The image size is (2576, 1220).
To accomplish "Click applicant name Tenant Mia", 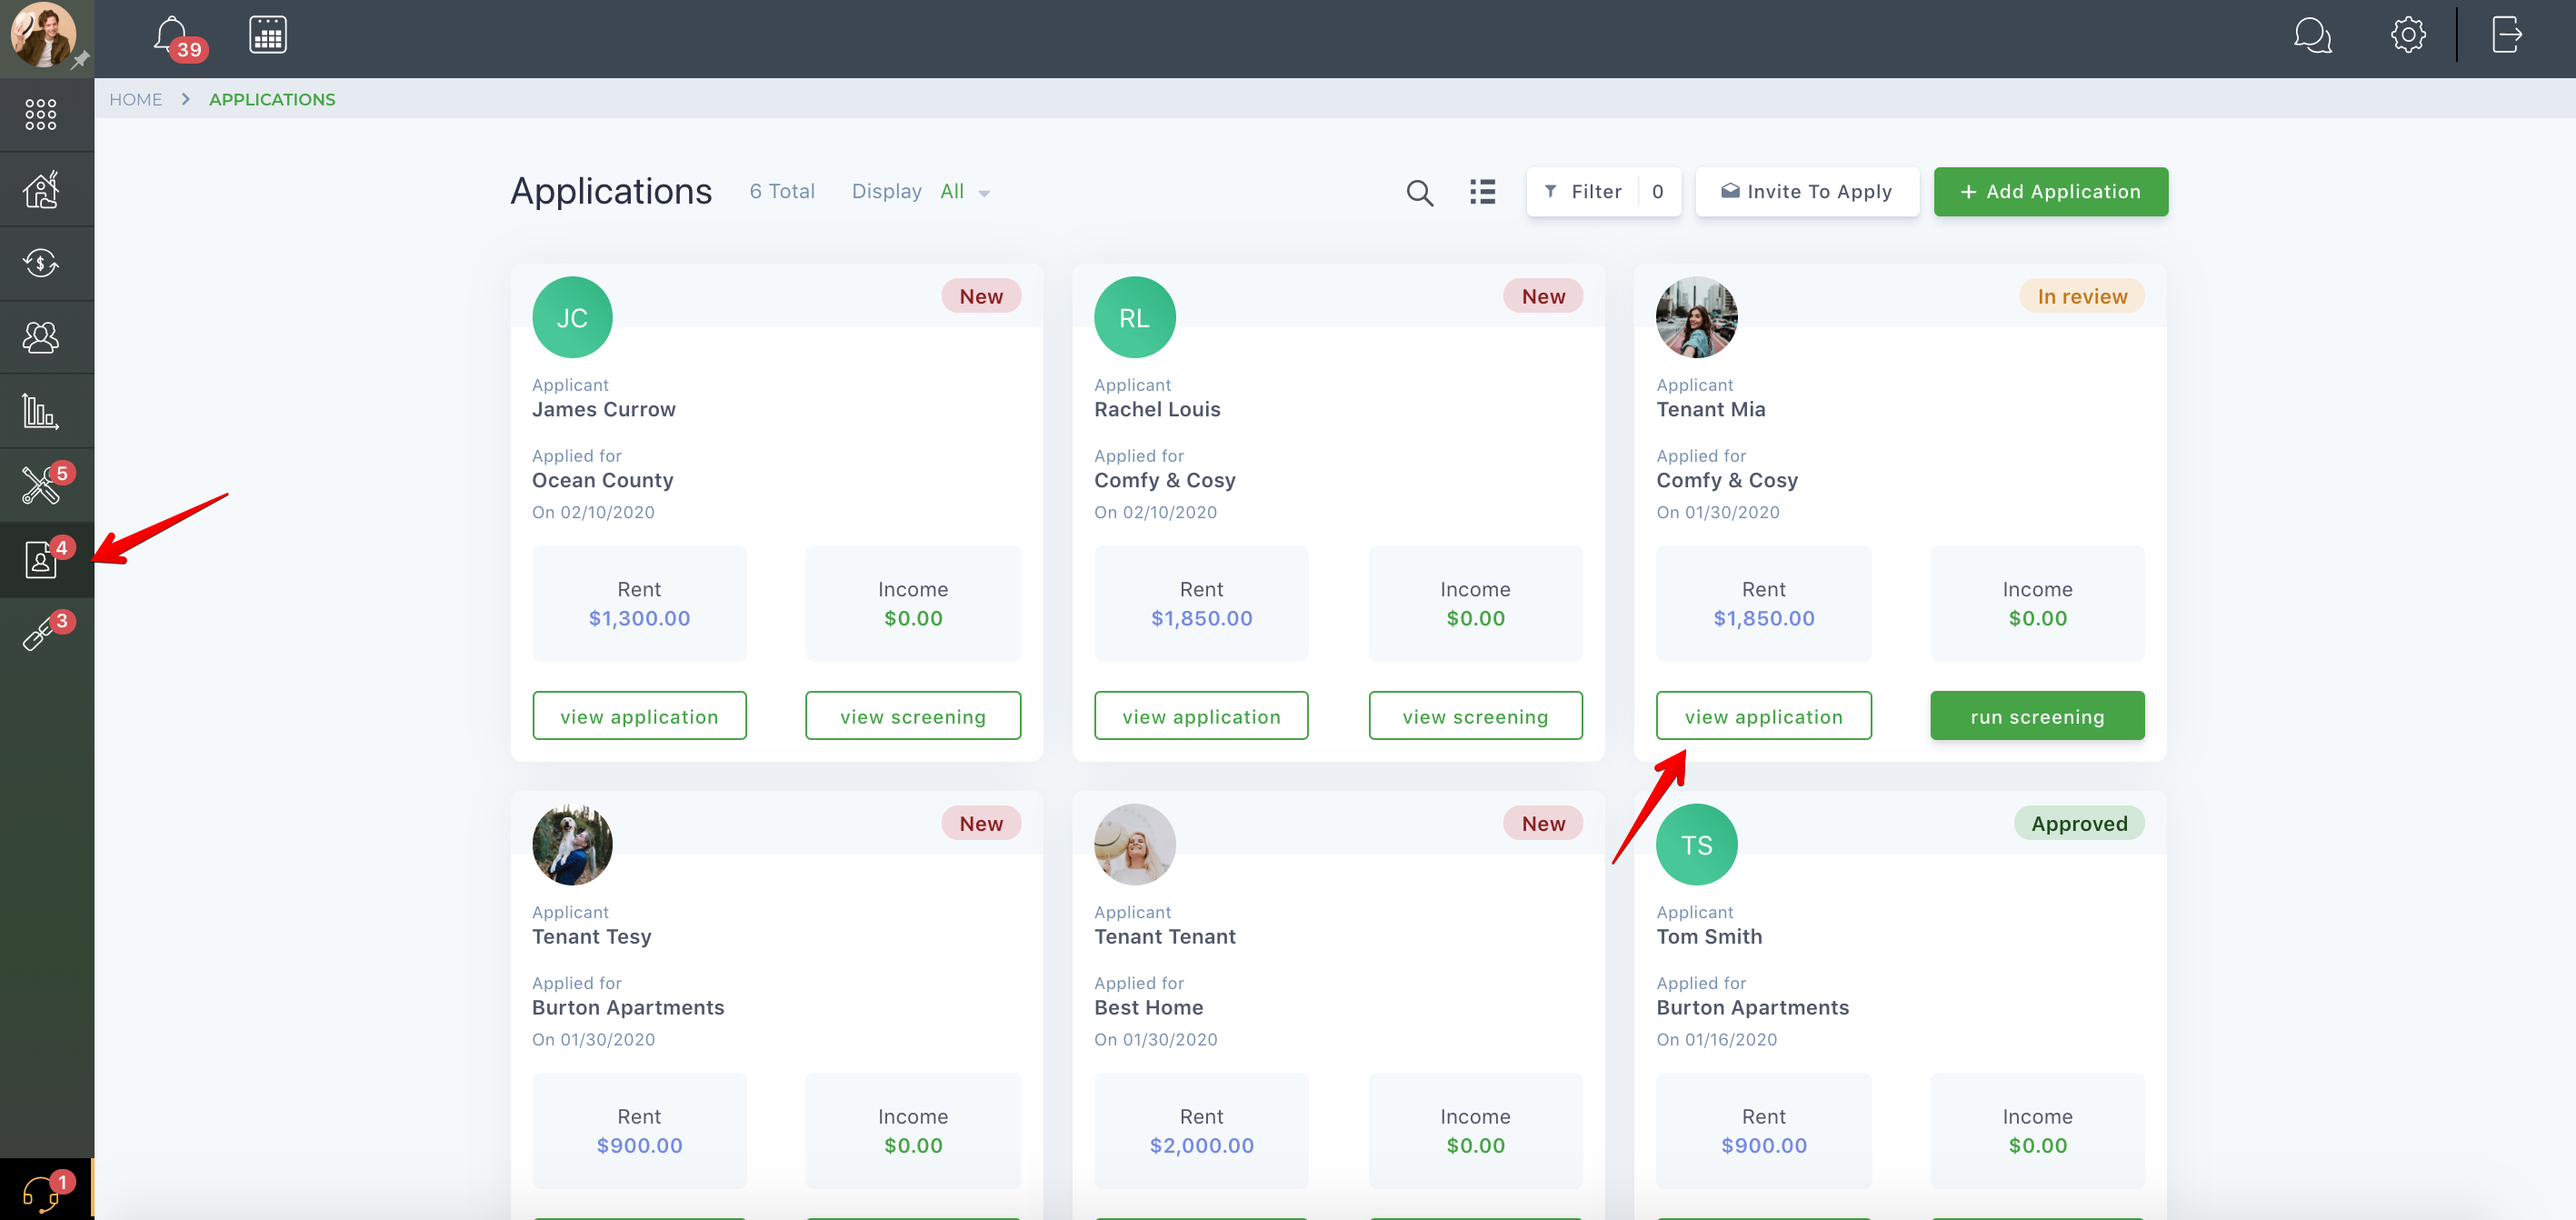I will coord(1710,409).
